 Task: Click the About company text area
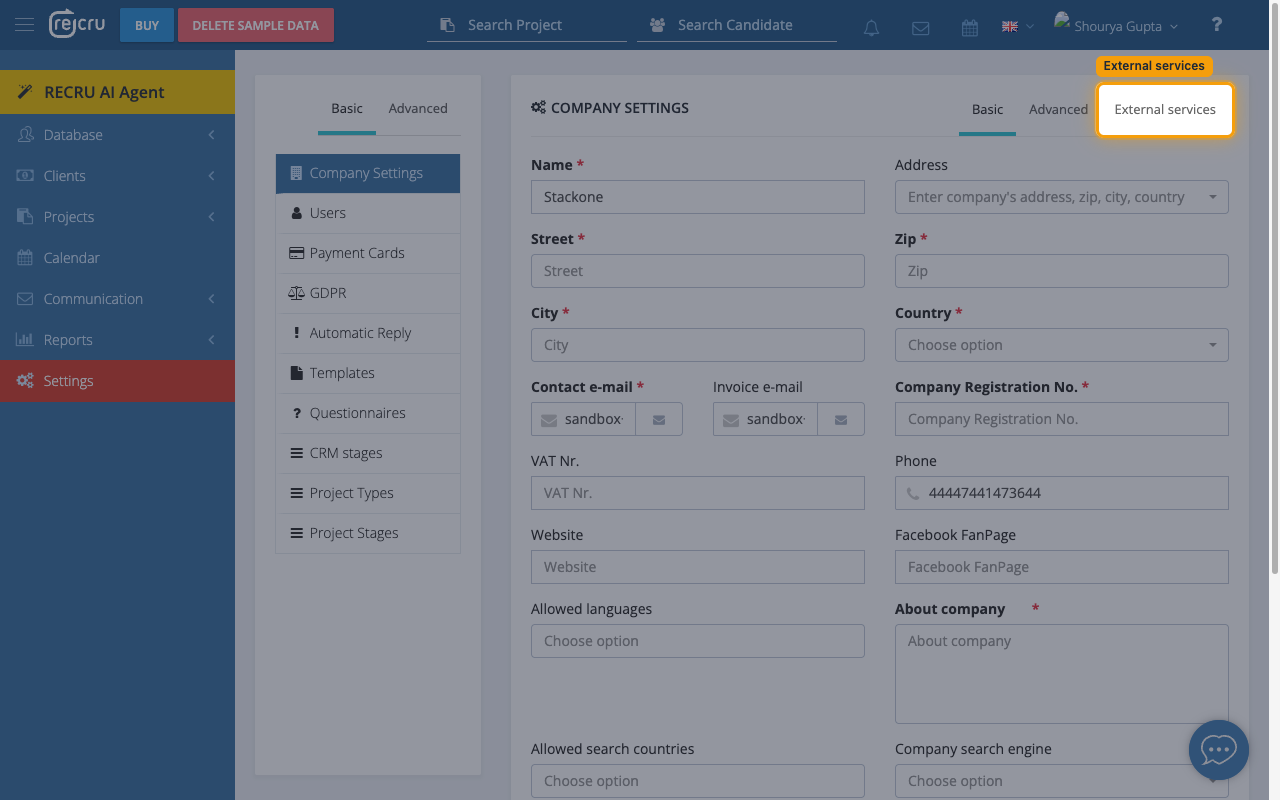pyautogui.click(x=1062, y=674)
